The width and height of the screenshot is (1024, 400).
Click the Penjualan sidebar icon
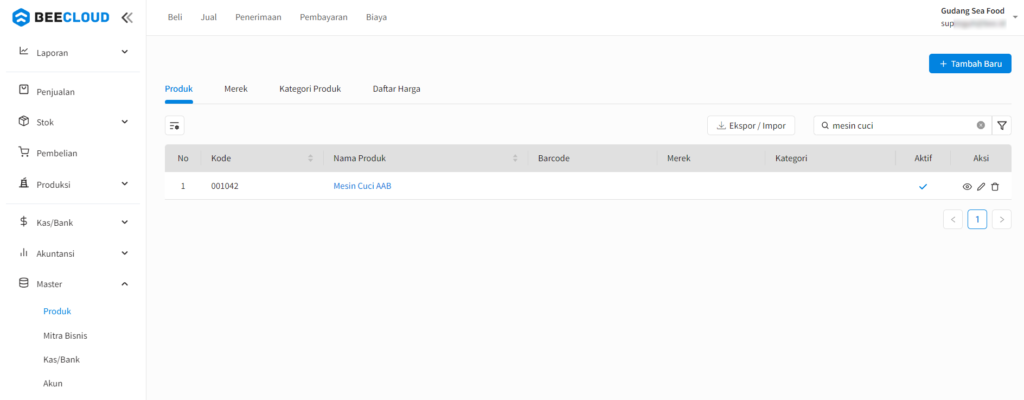pos(24,90)
